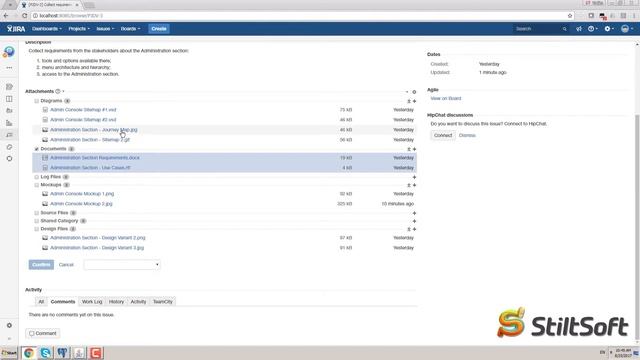The width and height of the screenshot is (640, 360).
Task: Click the Create button in header
Action: point(159,29)
